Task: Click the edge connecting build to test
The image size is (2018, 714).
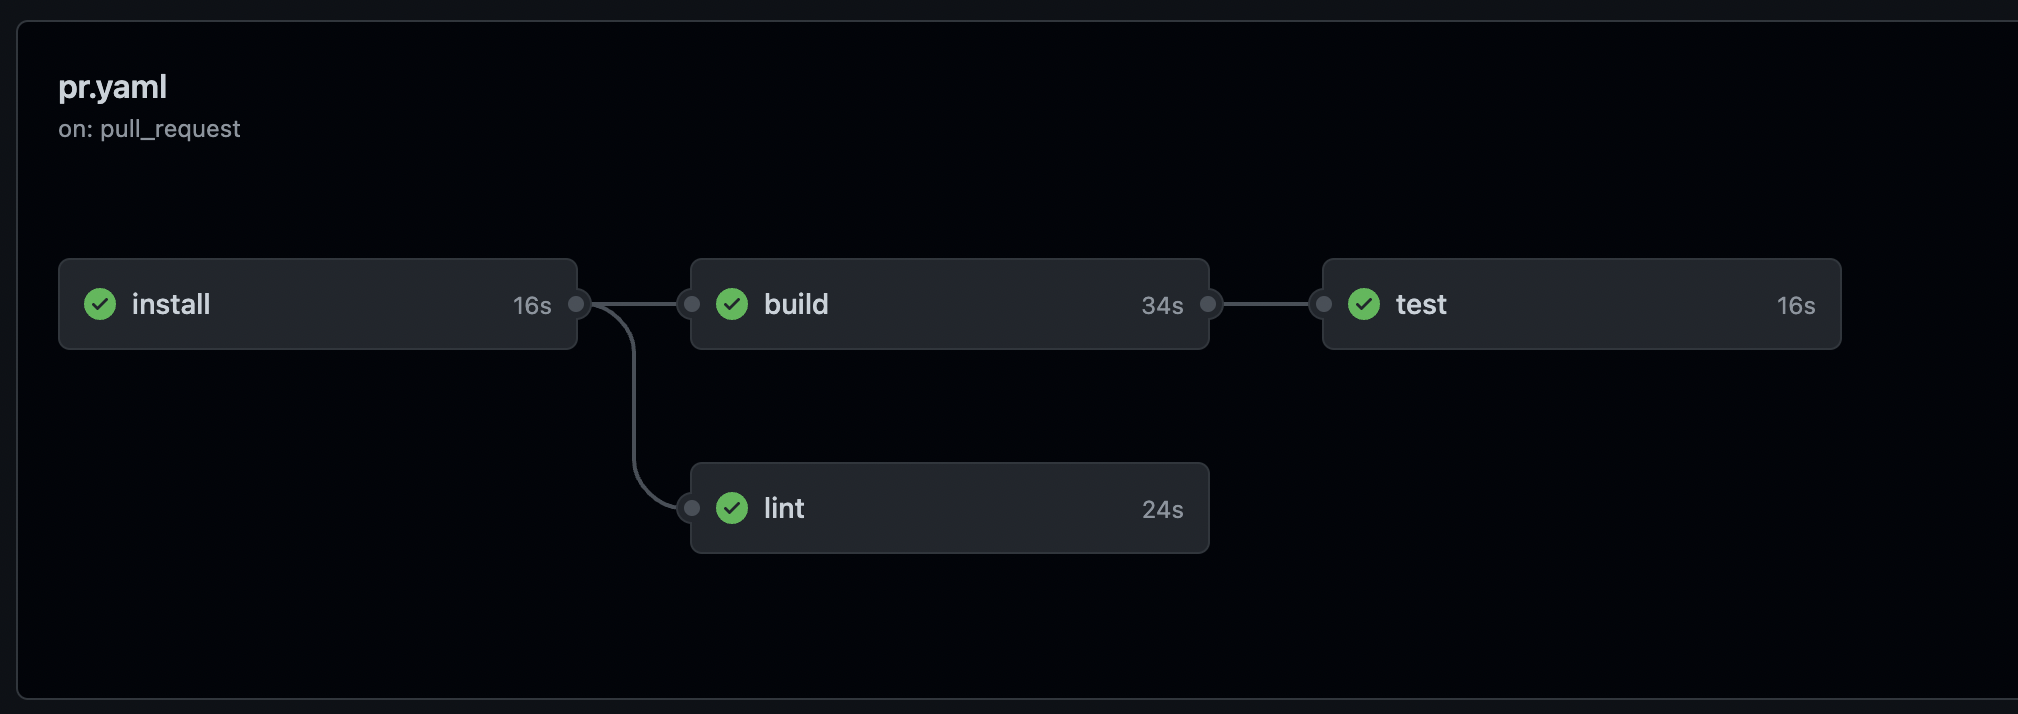Action: 1265,304
